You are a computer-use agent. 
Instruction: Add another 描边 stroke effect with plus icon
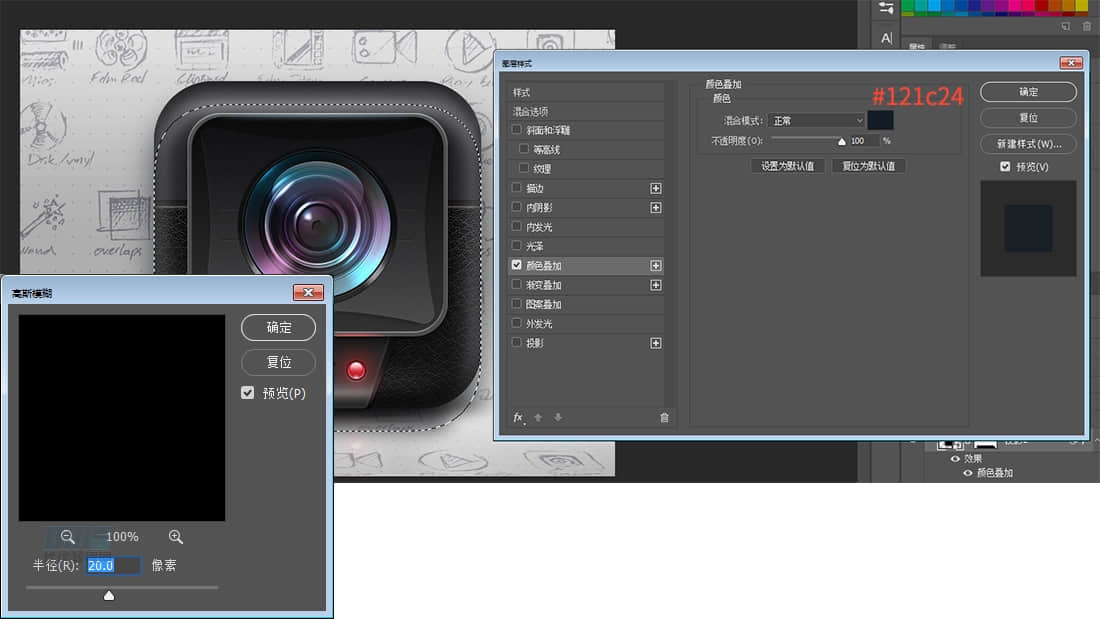click(656, 188)
